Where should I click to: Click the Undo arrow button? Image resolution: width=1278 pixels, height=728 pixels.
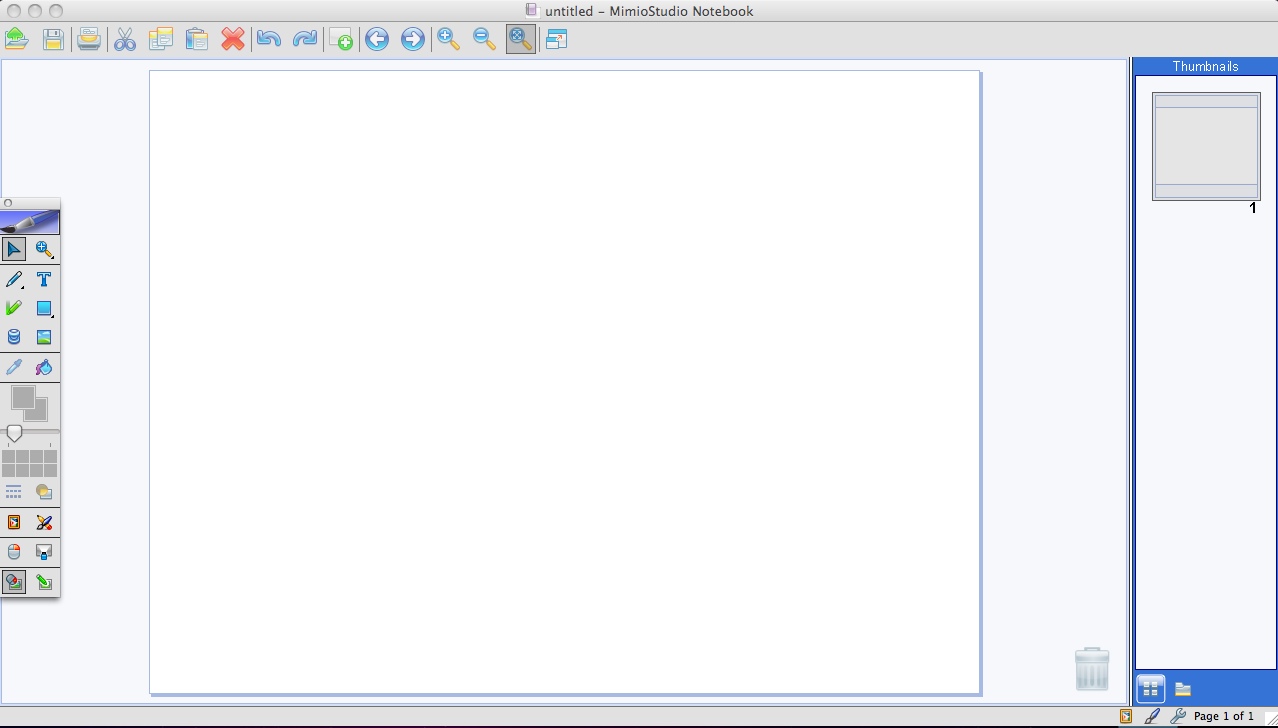(268, 39)
